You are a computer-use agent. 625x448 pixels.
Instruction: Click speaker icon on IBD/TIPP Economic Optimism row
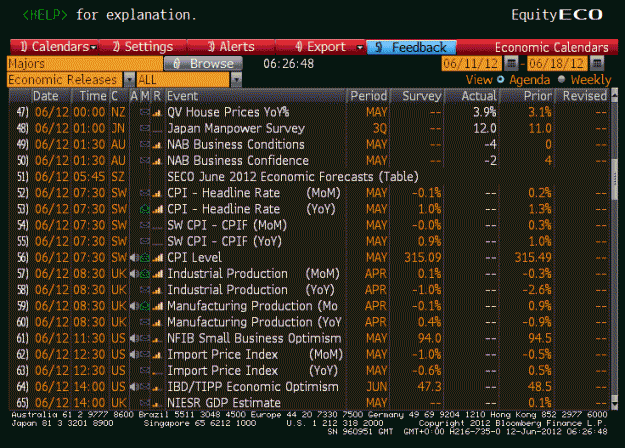coord(134,387)
